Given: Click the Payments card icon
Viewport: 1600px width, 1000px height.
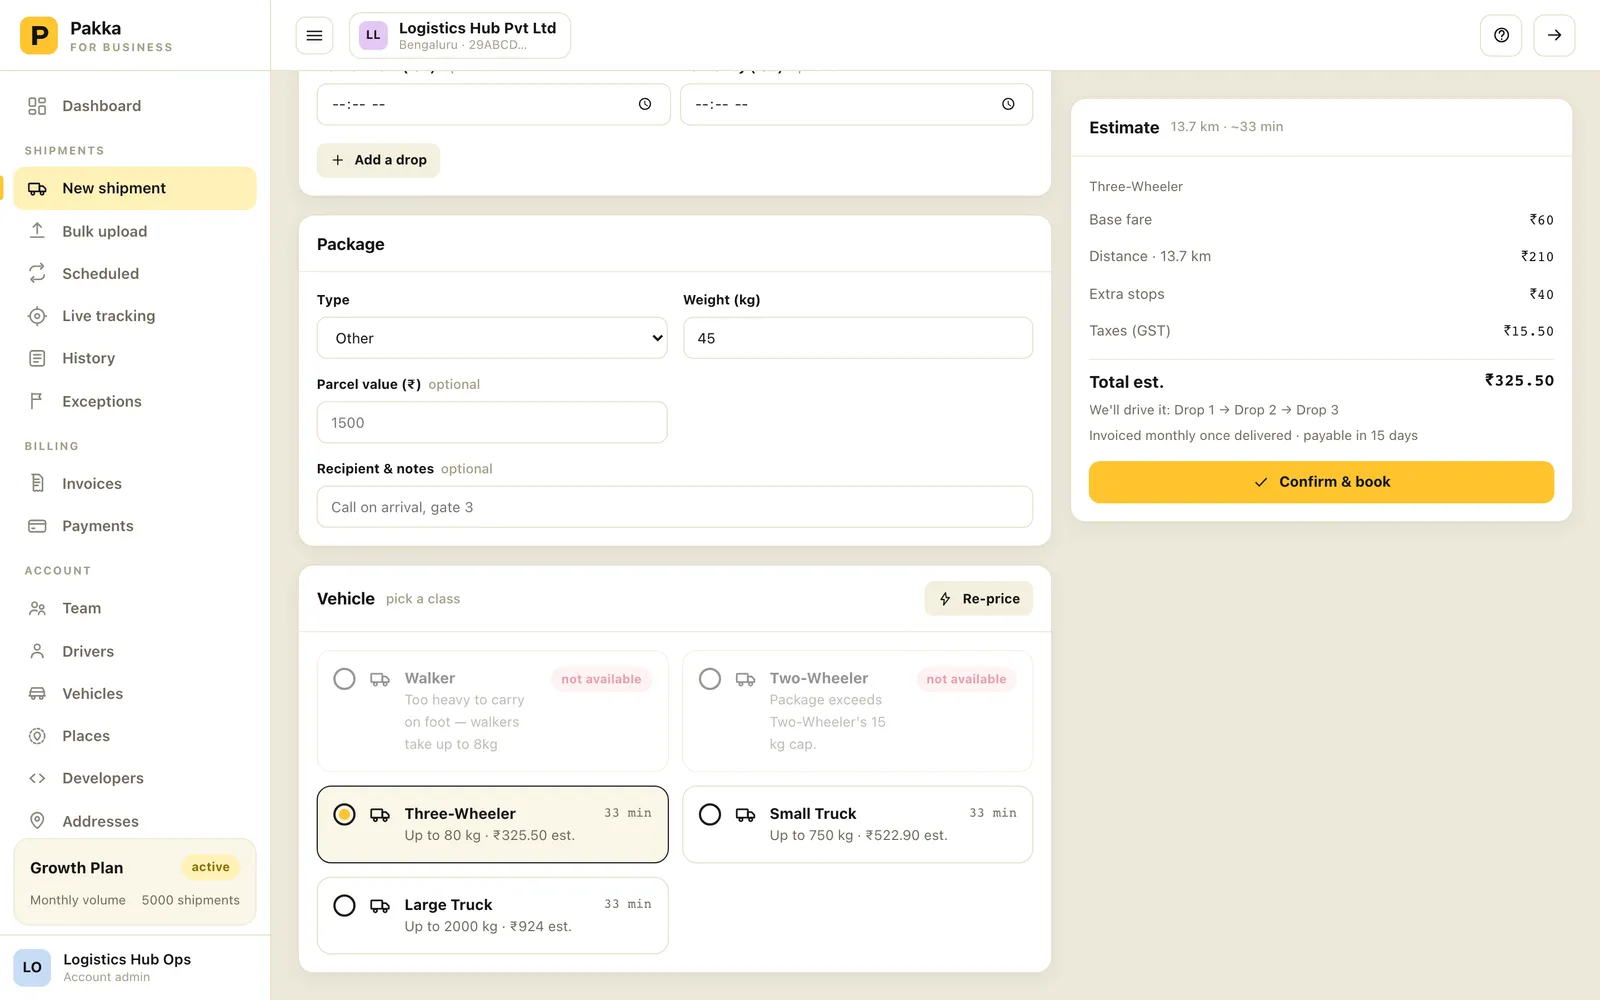Looking at the screenshot, I should (x=37, y=526).
